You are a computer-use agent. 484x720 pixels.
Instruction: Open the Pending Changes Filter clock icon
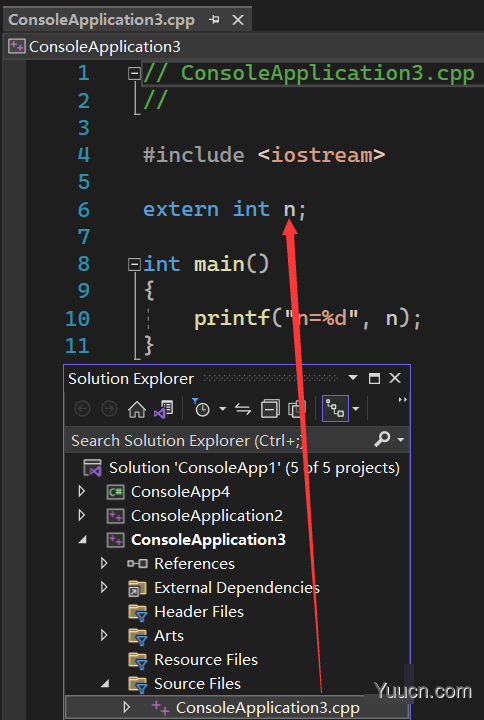pyautogui.click(x=201, y=408)
